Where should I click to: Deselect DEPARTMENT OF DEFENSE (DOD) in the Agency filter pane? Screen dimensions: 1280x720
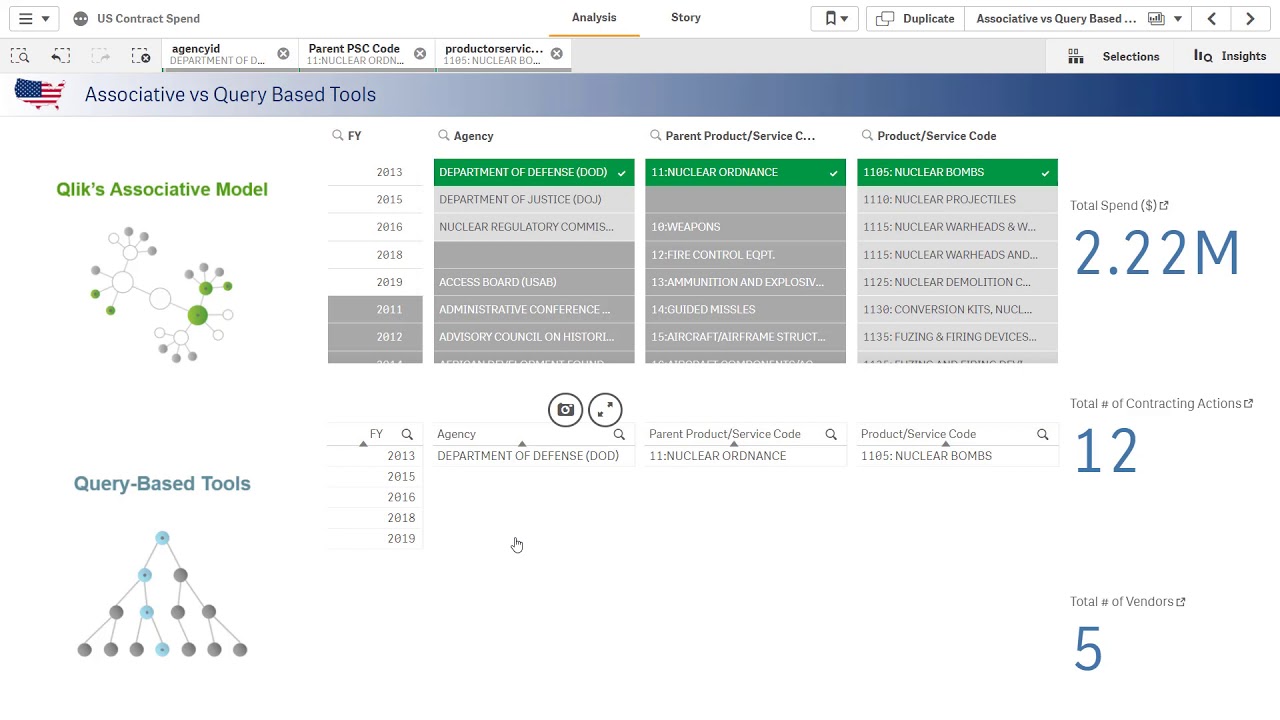click(534, 172)
